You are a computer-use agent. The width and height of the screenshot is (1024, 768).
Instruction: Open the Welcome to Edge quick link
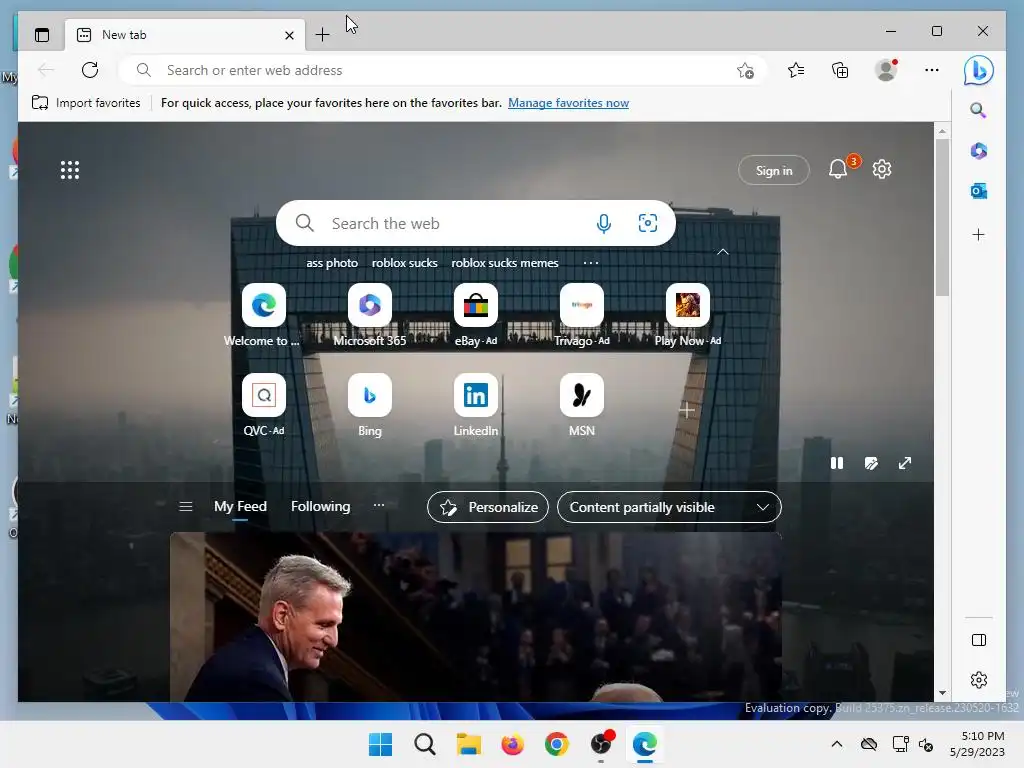(x=264, y=315)
